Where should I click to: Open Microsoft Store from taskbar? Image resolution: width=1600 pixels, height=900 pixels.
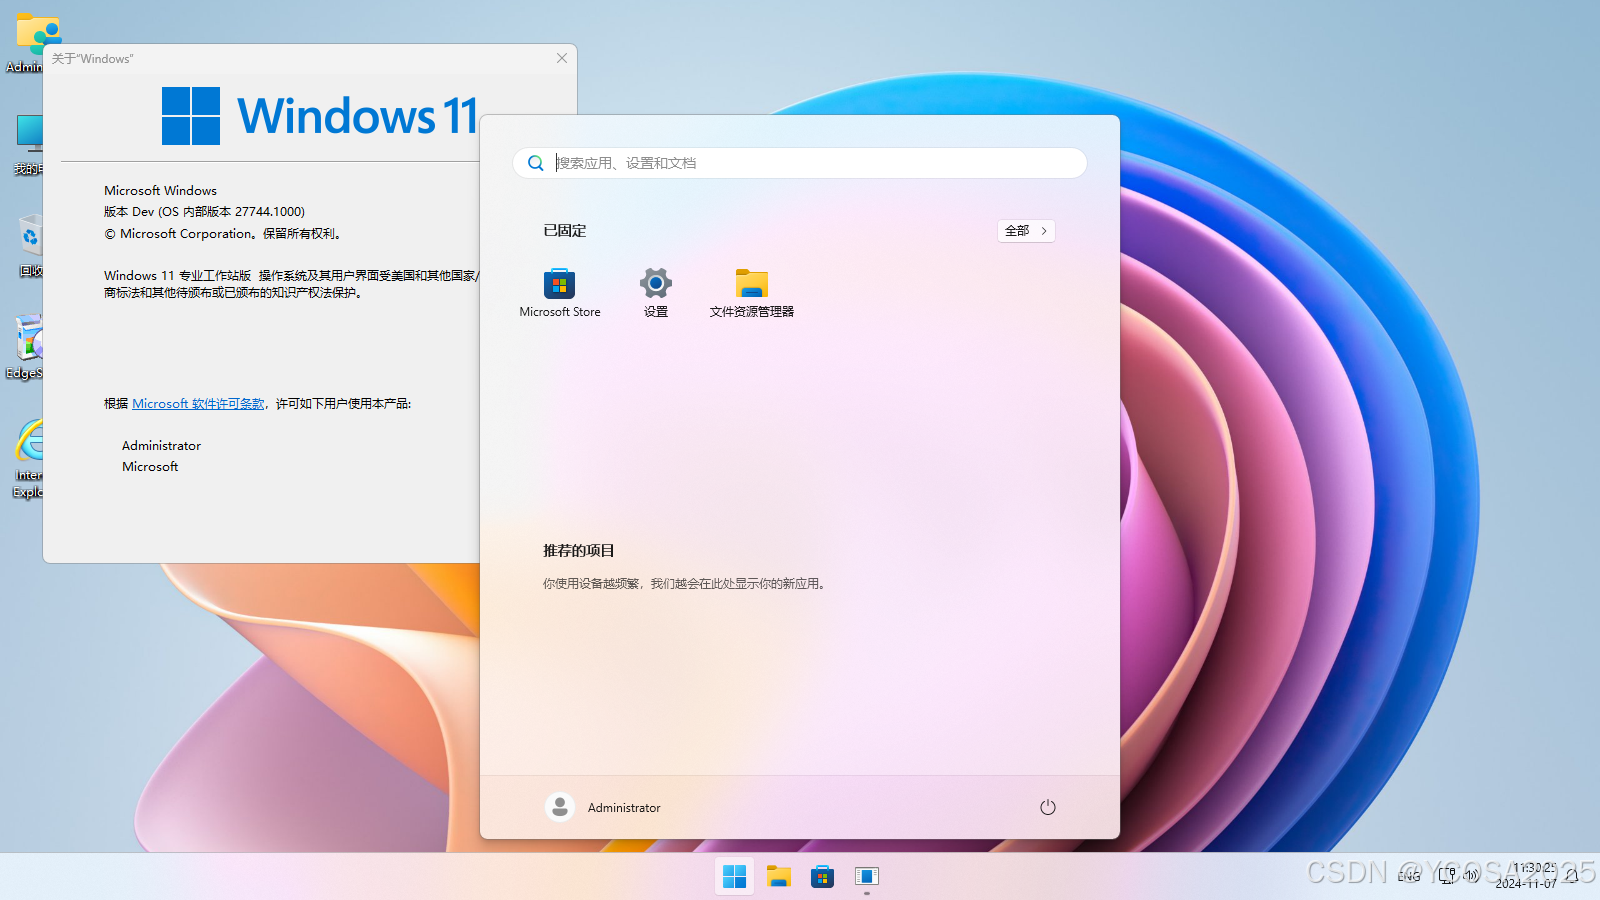[823, 876]
